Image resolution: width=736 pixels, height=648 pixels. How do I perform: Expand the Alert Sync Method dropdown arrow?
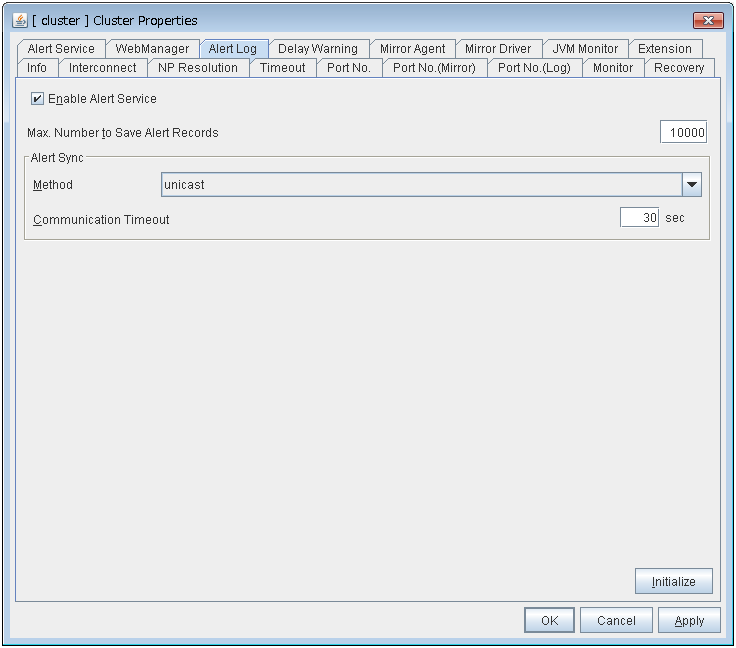(x=692, y=185)
